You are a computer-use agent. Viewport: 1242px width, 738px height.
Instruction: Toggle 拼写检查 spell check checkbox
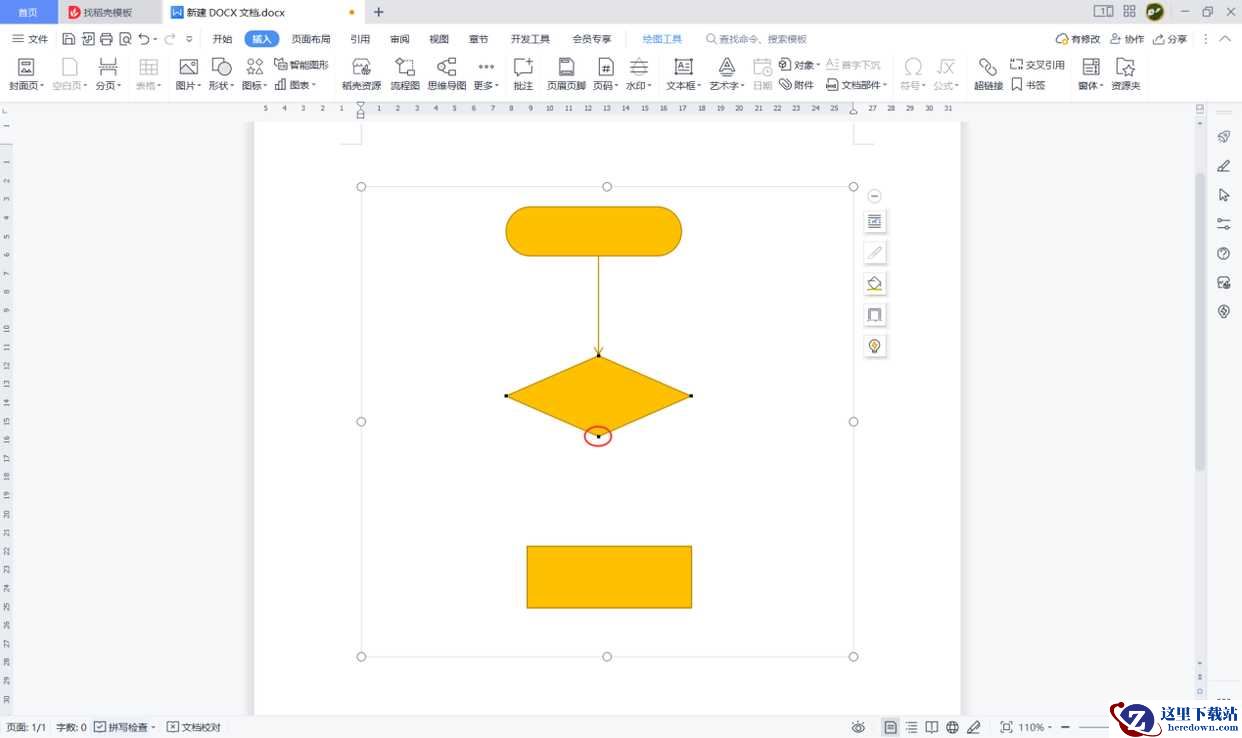[x=100, y=727]
